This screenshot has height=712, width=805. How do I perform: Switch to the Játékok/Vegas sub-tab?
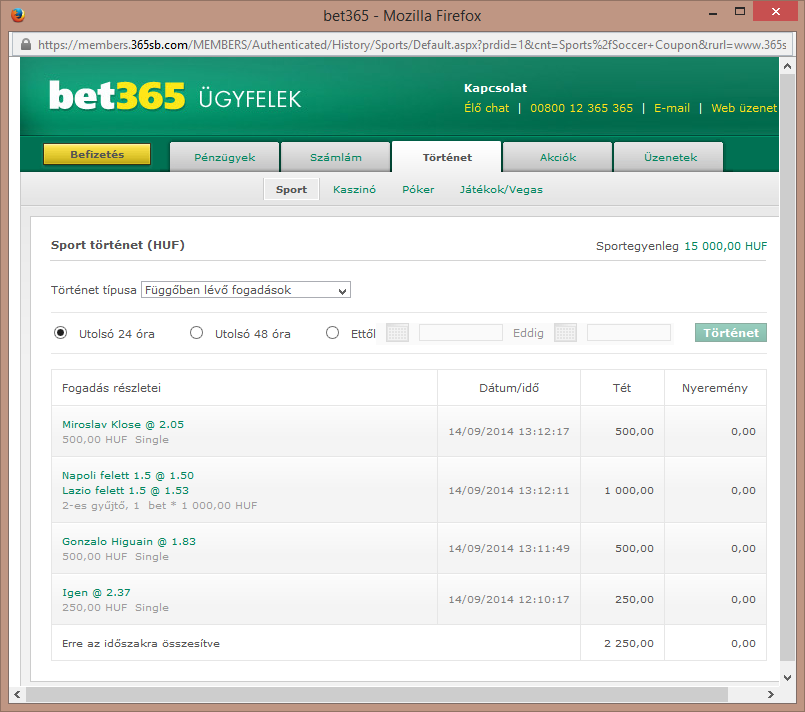click(501, 189)
